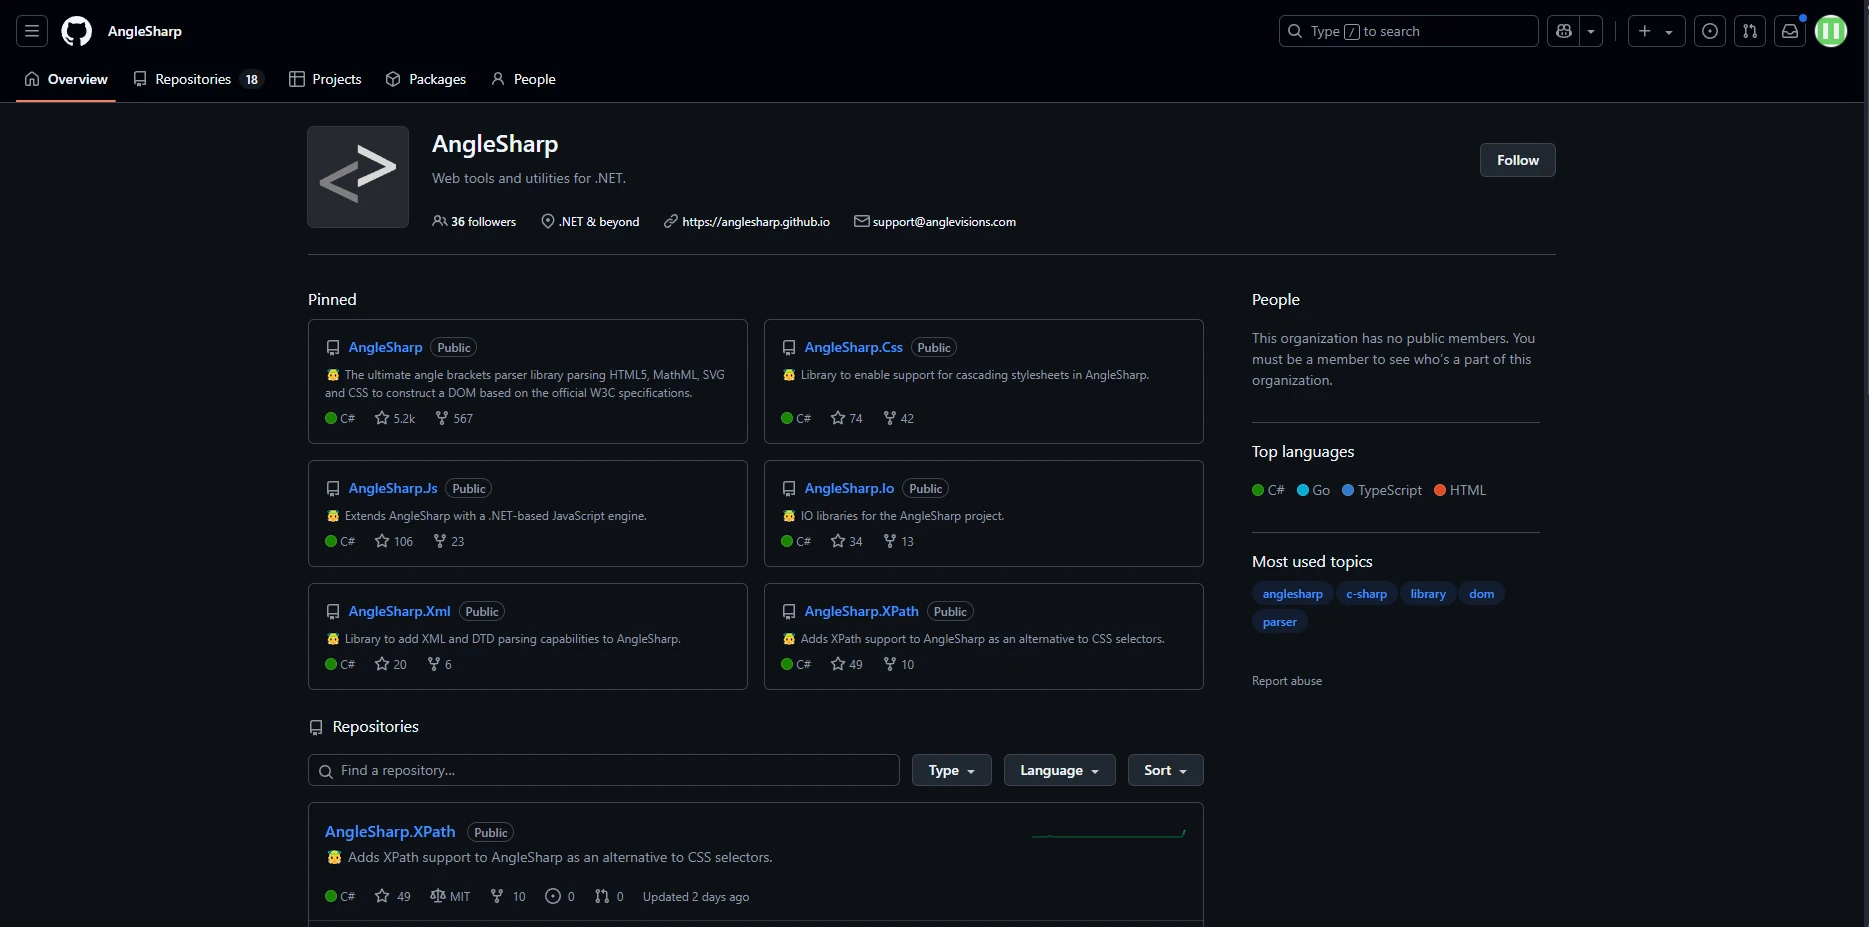Click the Find a repository search field
This screenshot has width=1869, height=927.
[x=604, y=770]
